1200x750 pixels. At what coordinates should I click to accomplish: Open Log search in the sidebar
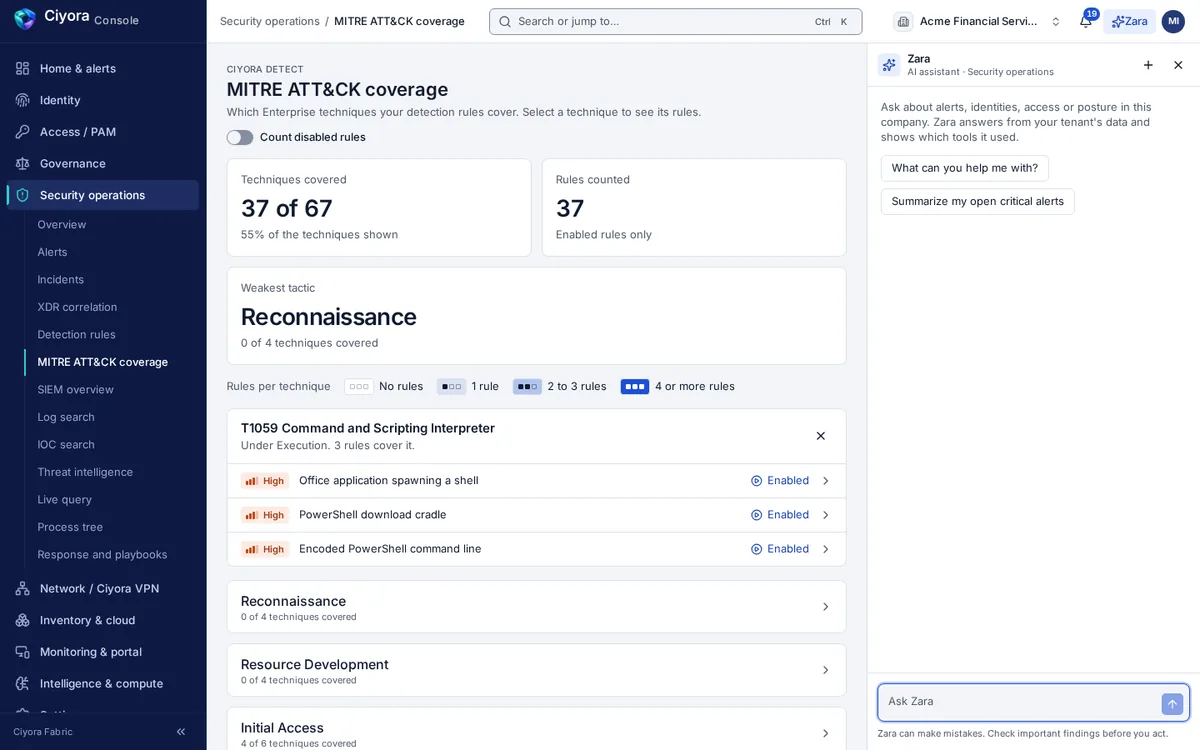click(x=66, y=417)
